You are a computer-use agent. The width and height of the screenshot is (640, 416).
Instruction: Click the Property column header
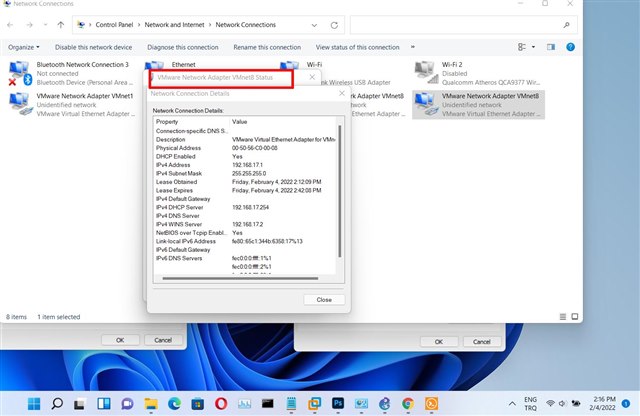167,122
